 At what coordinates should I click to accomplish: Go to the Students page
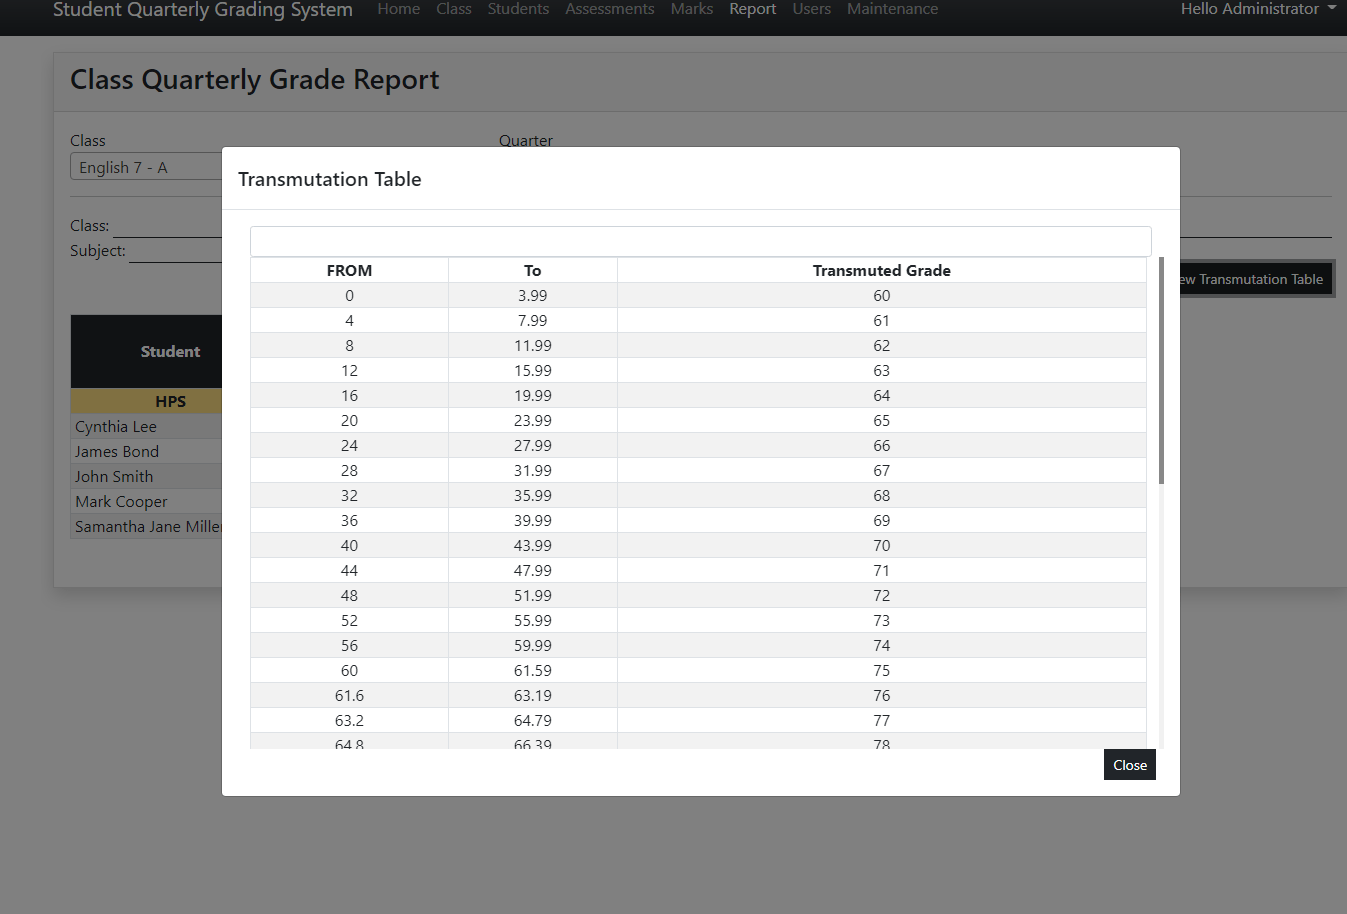(x=518, y=9)
